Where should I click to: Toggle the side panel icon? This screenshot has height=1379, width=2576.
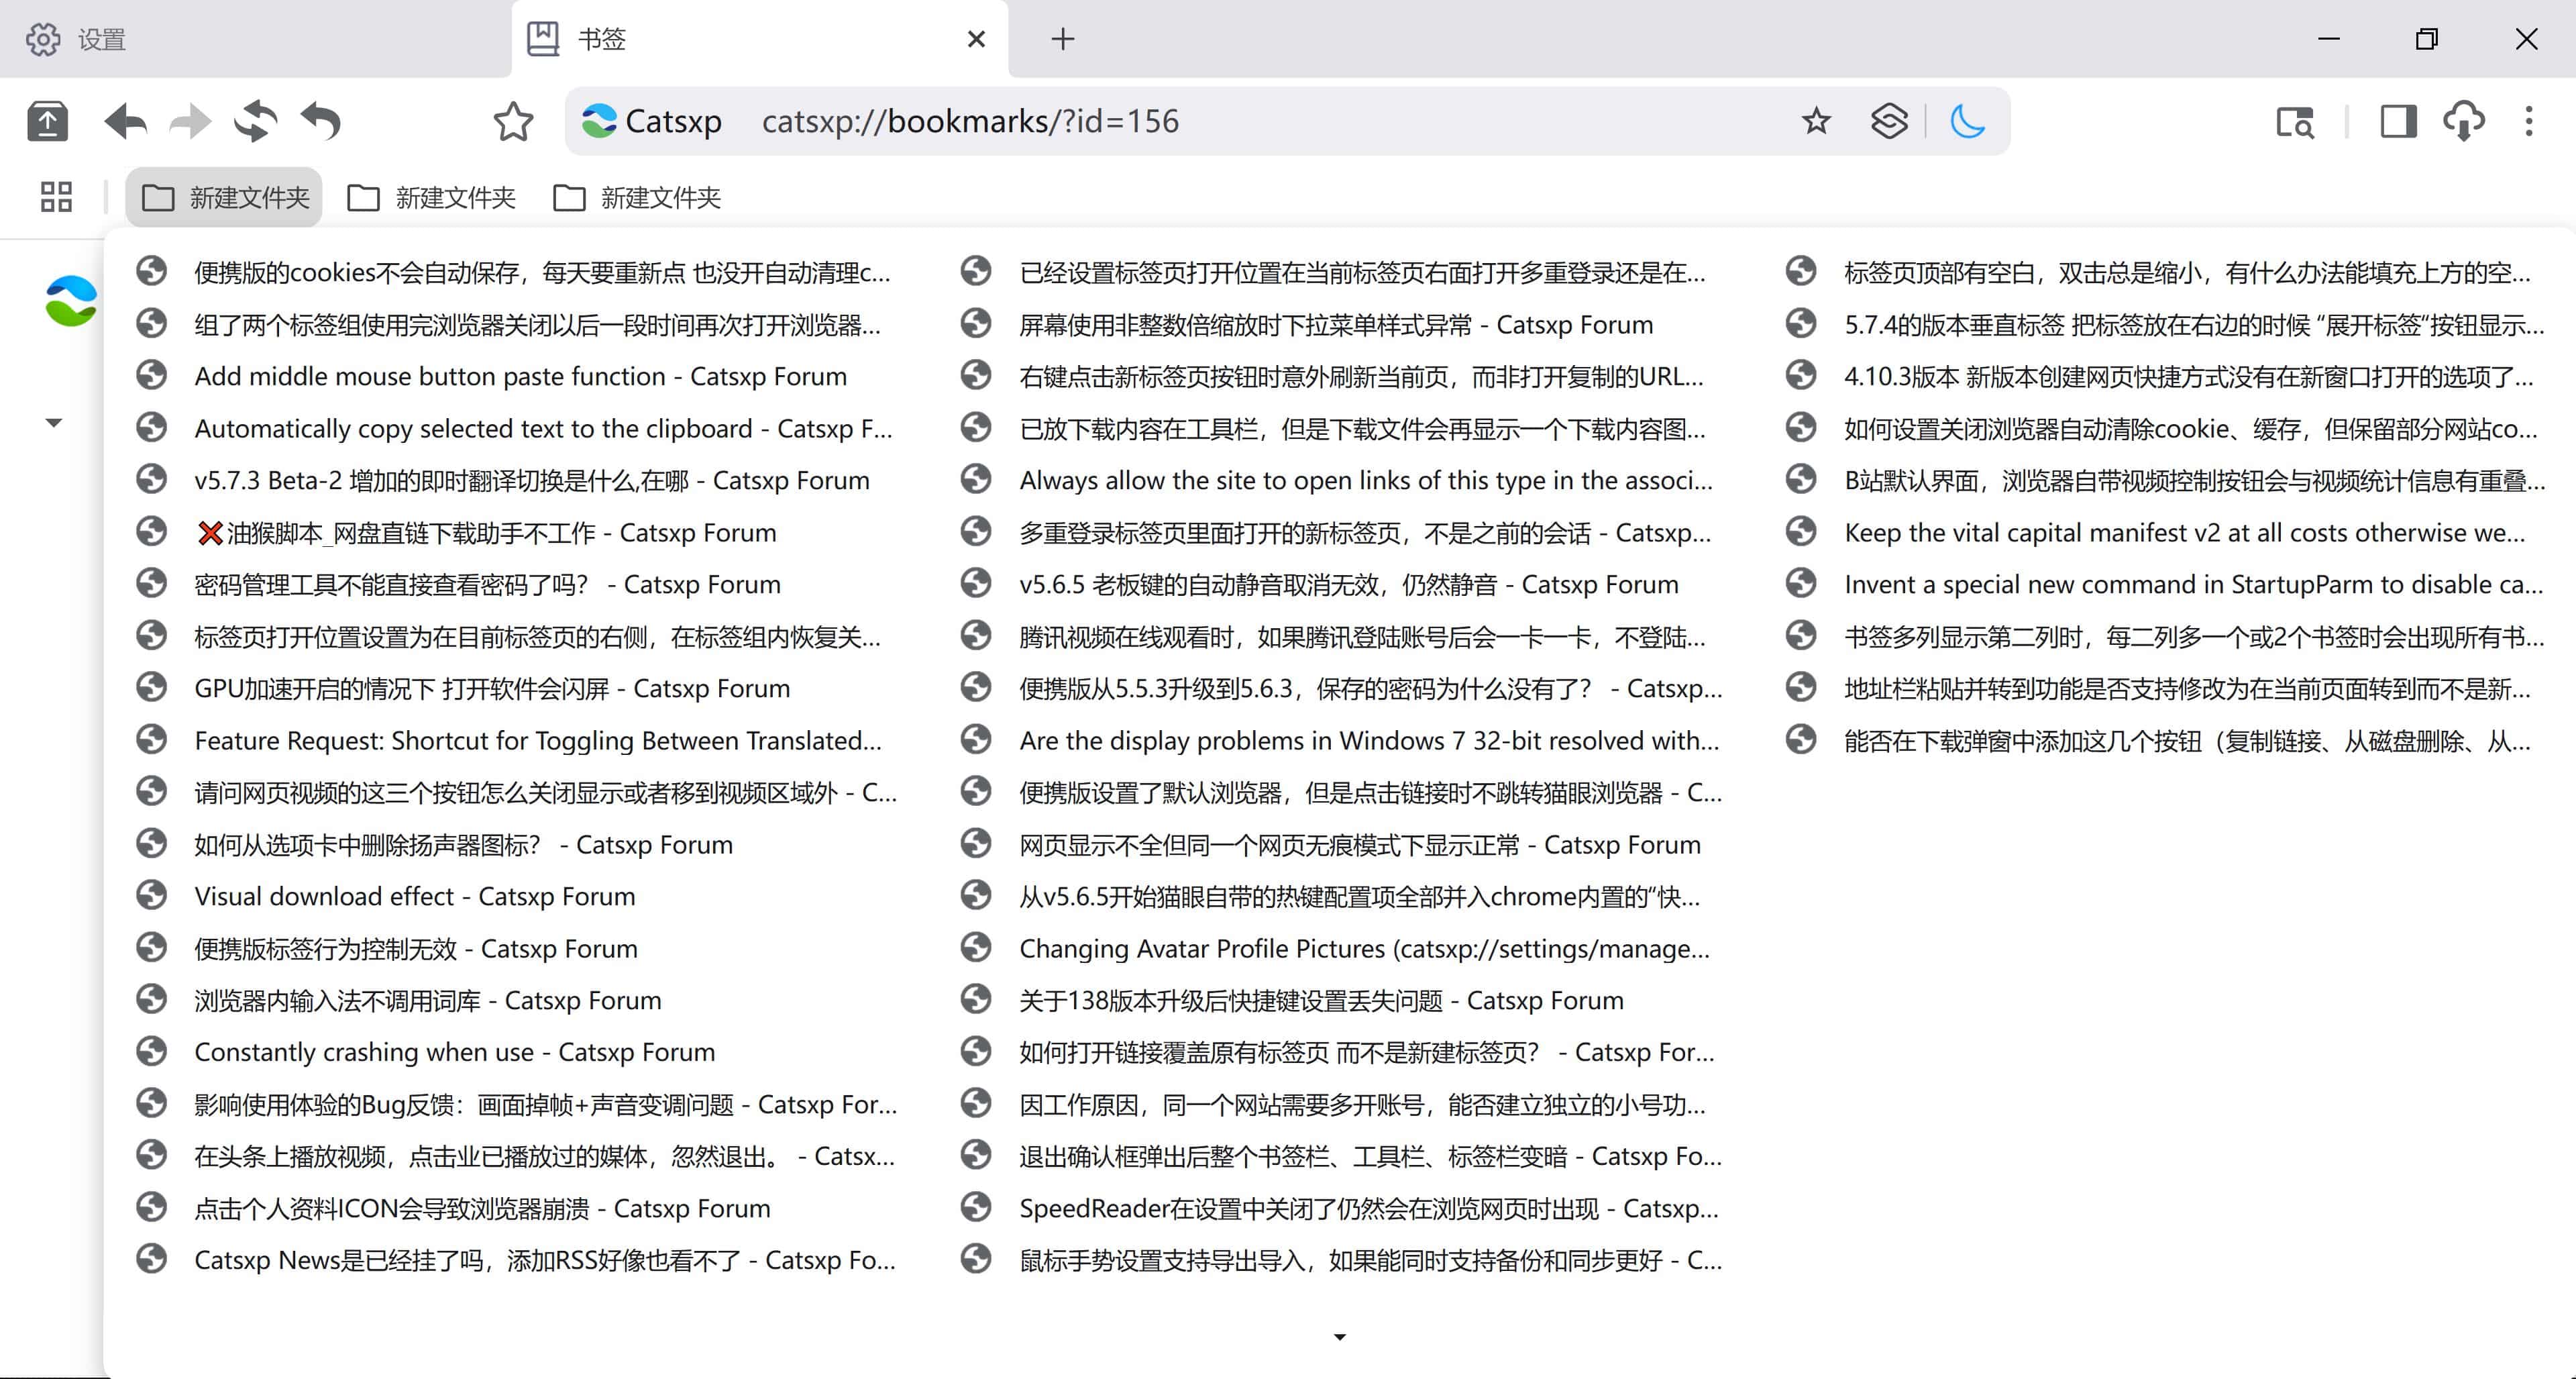[2398, 122]
